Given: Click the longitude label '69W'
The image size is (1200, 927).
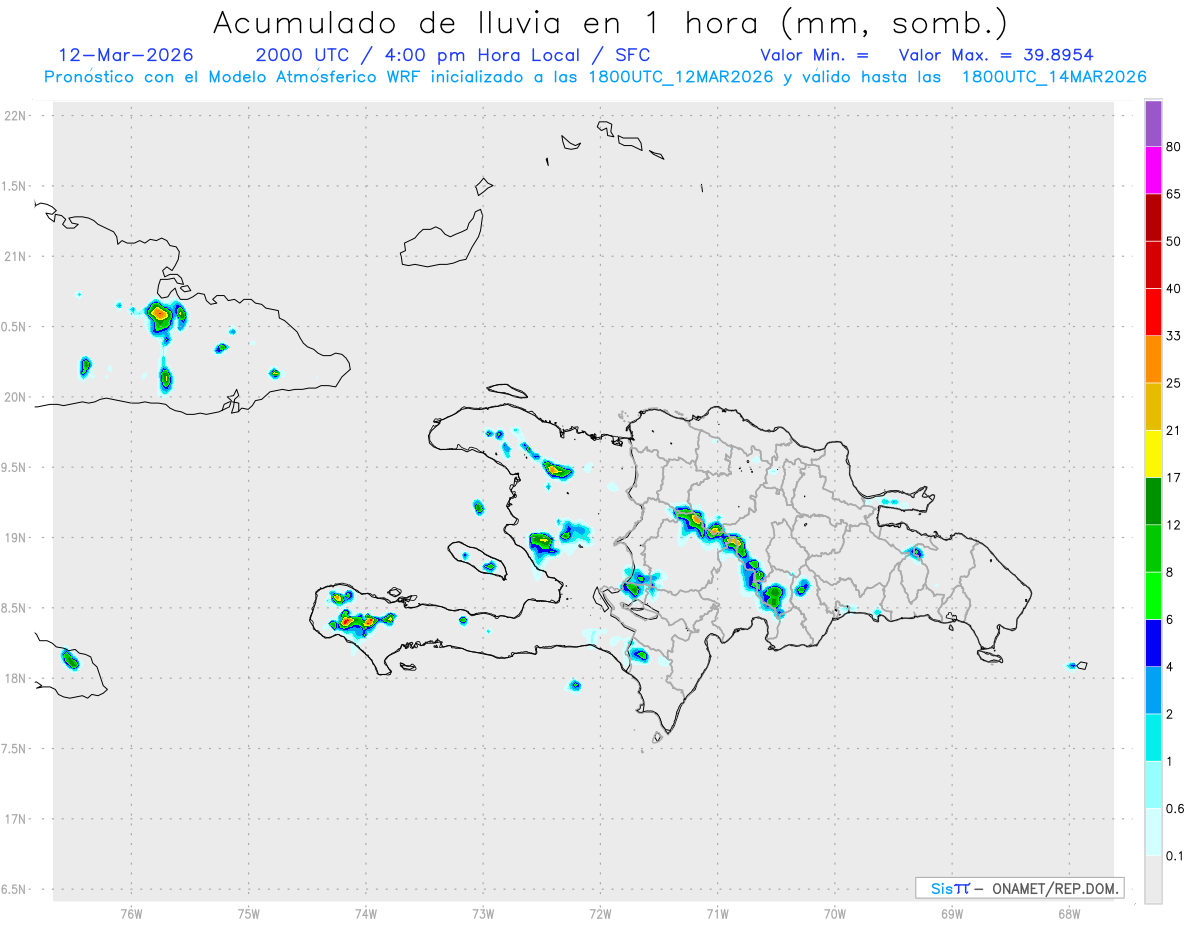Looking at the screenshot, I should 952,914.
